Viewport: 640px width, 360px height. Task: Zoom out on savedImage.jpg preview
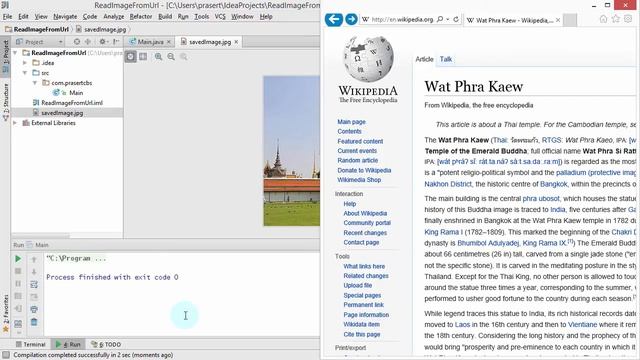pos(171,57)
